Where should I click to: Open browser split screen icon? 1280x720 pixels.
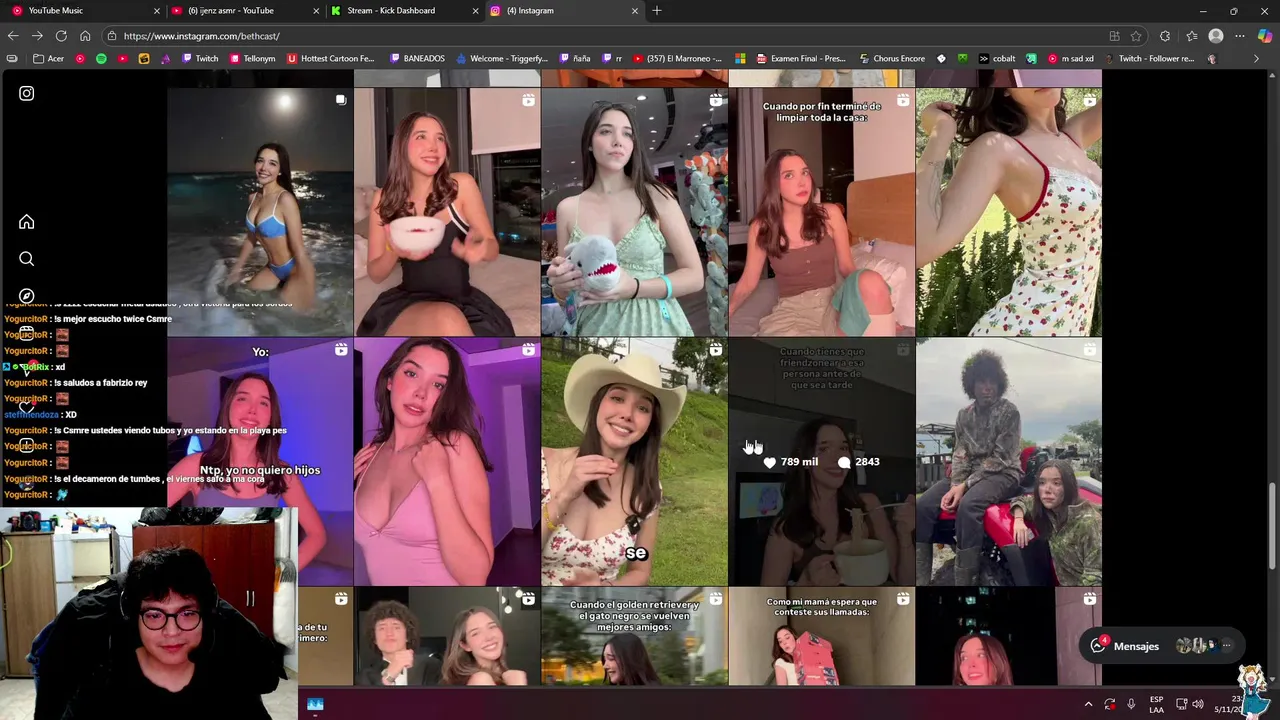coord(1114,36)
